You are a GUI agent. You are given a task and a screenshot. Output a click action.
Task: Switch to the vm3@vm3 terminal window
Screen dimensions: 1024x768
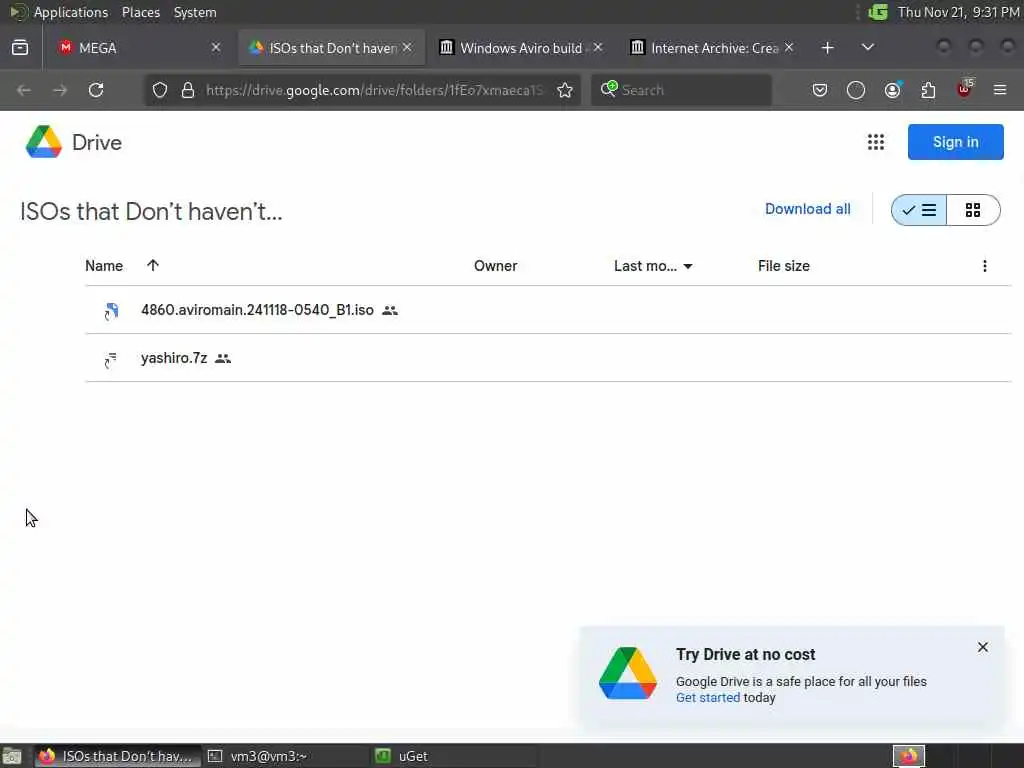[x=285, y=756]
